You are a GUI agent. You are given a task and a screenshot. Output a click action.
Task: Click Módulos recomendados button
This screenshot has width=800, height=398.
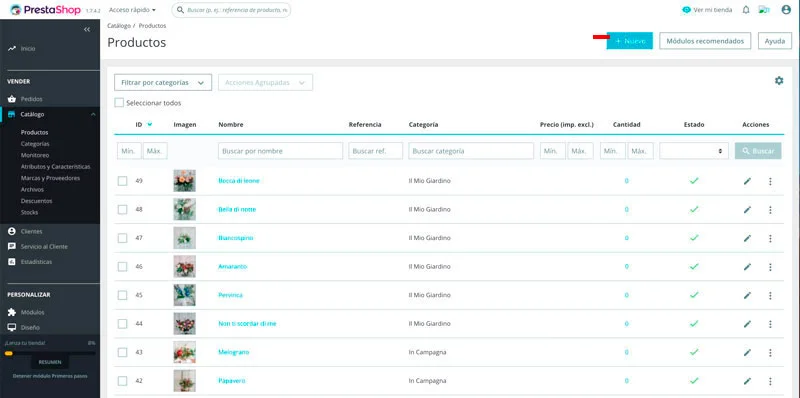[705, 41]
